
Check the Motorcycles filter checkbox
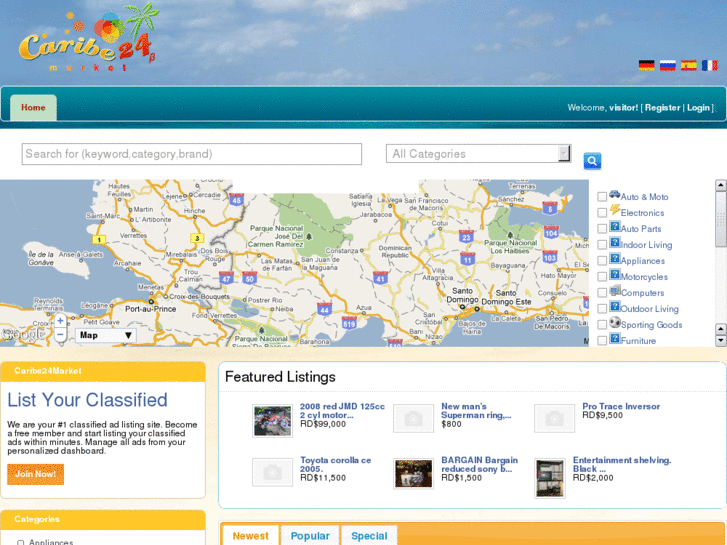(602, 277)
